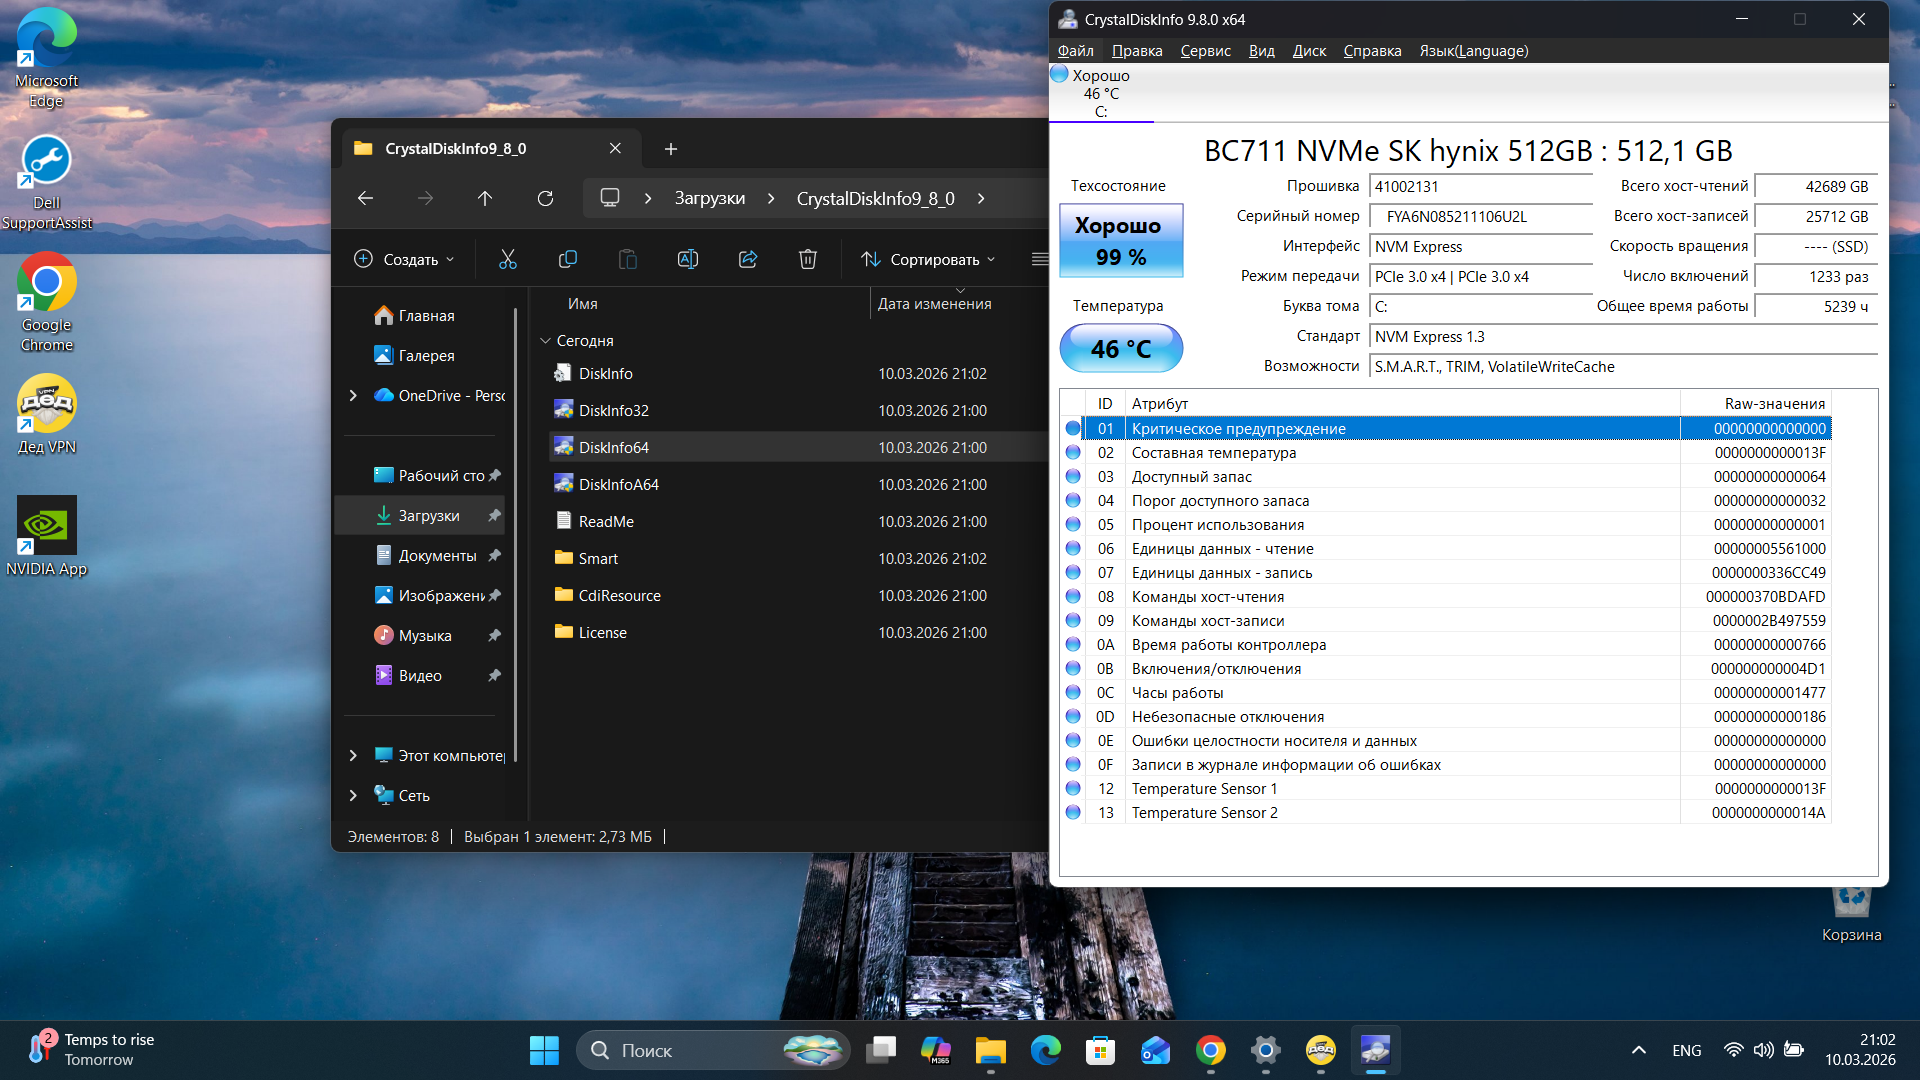Click Загрузки in the address breadcrumb

point(709,198)
